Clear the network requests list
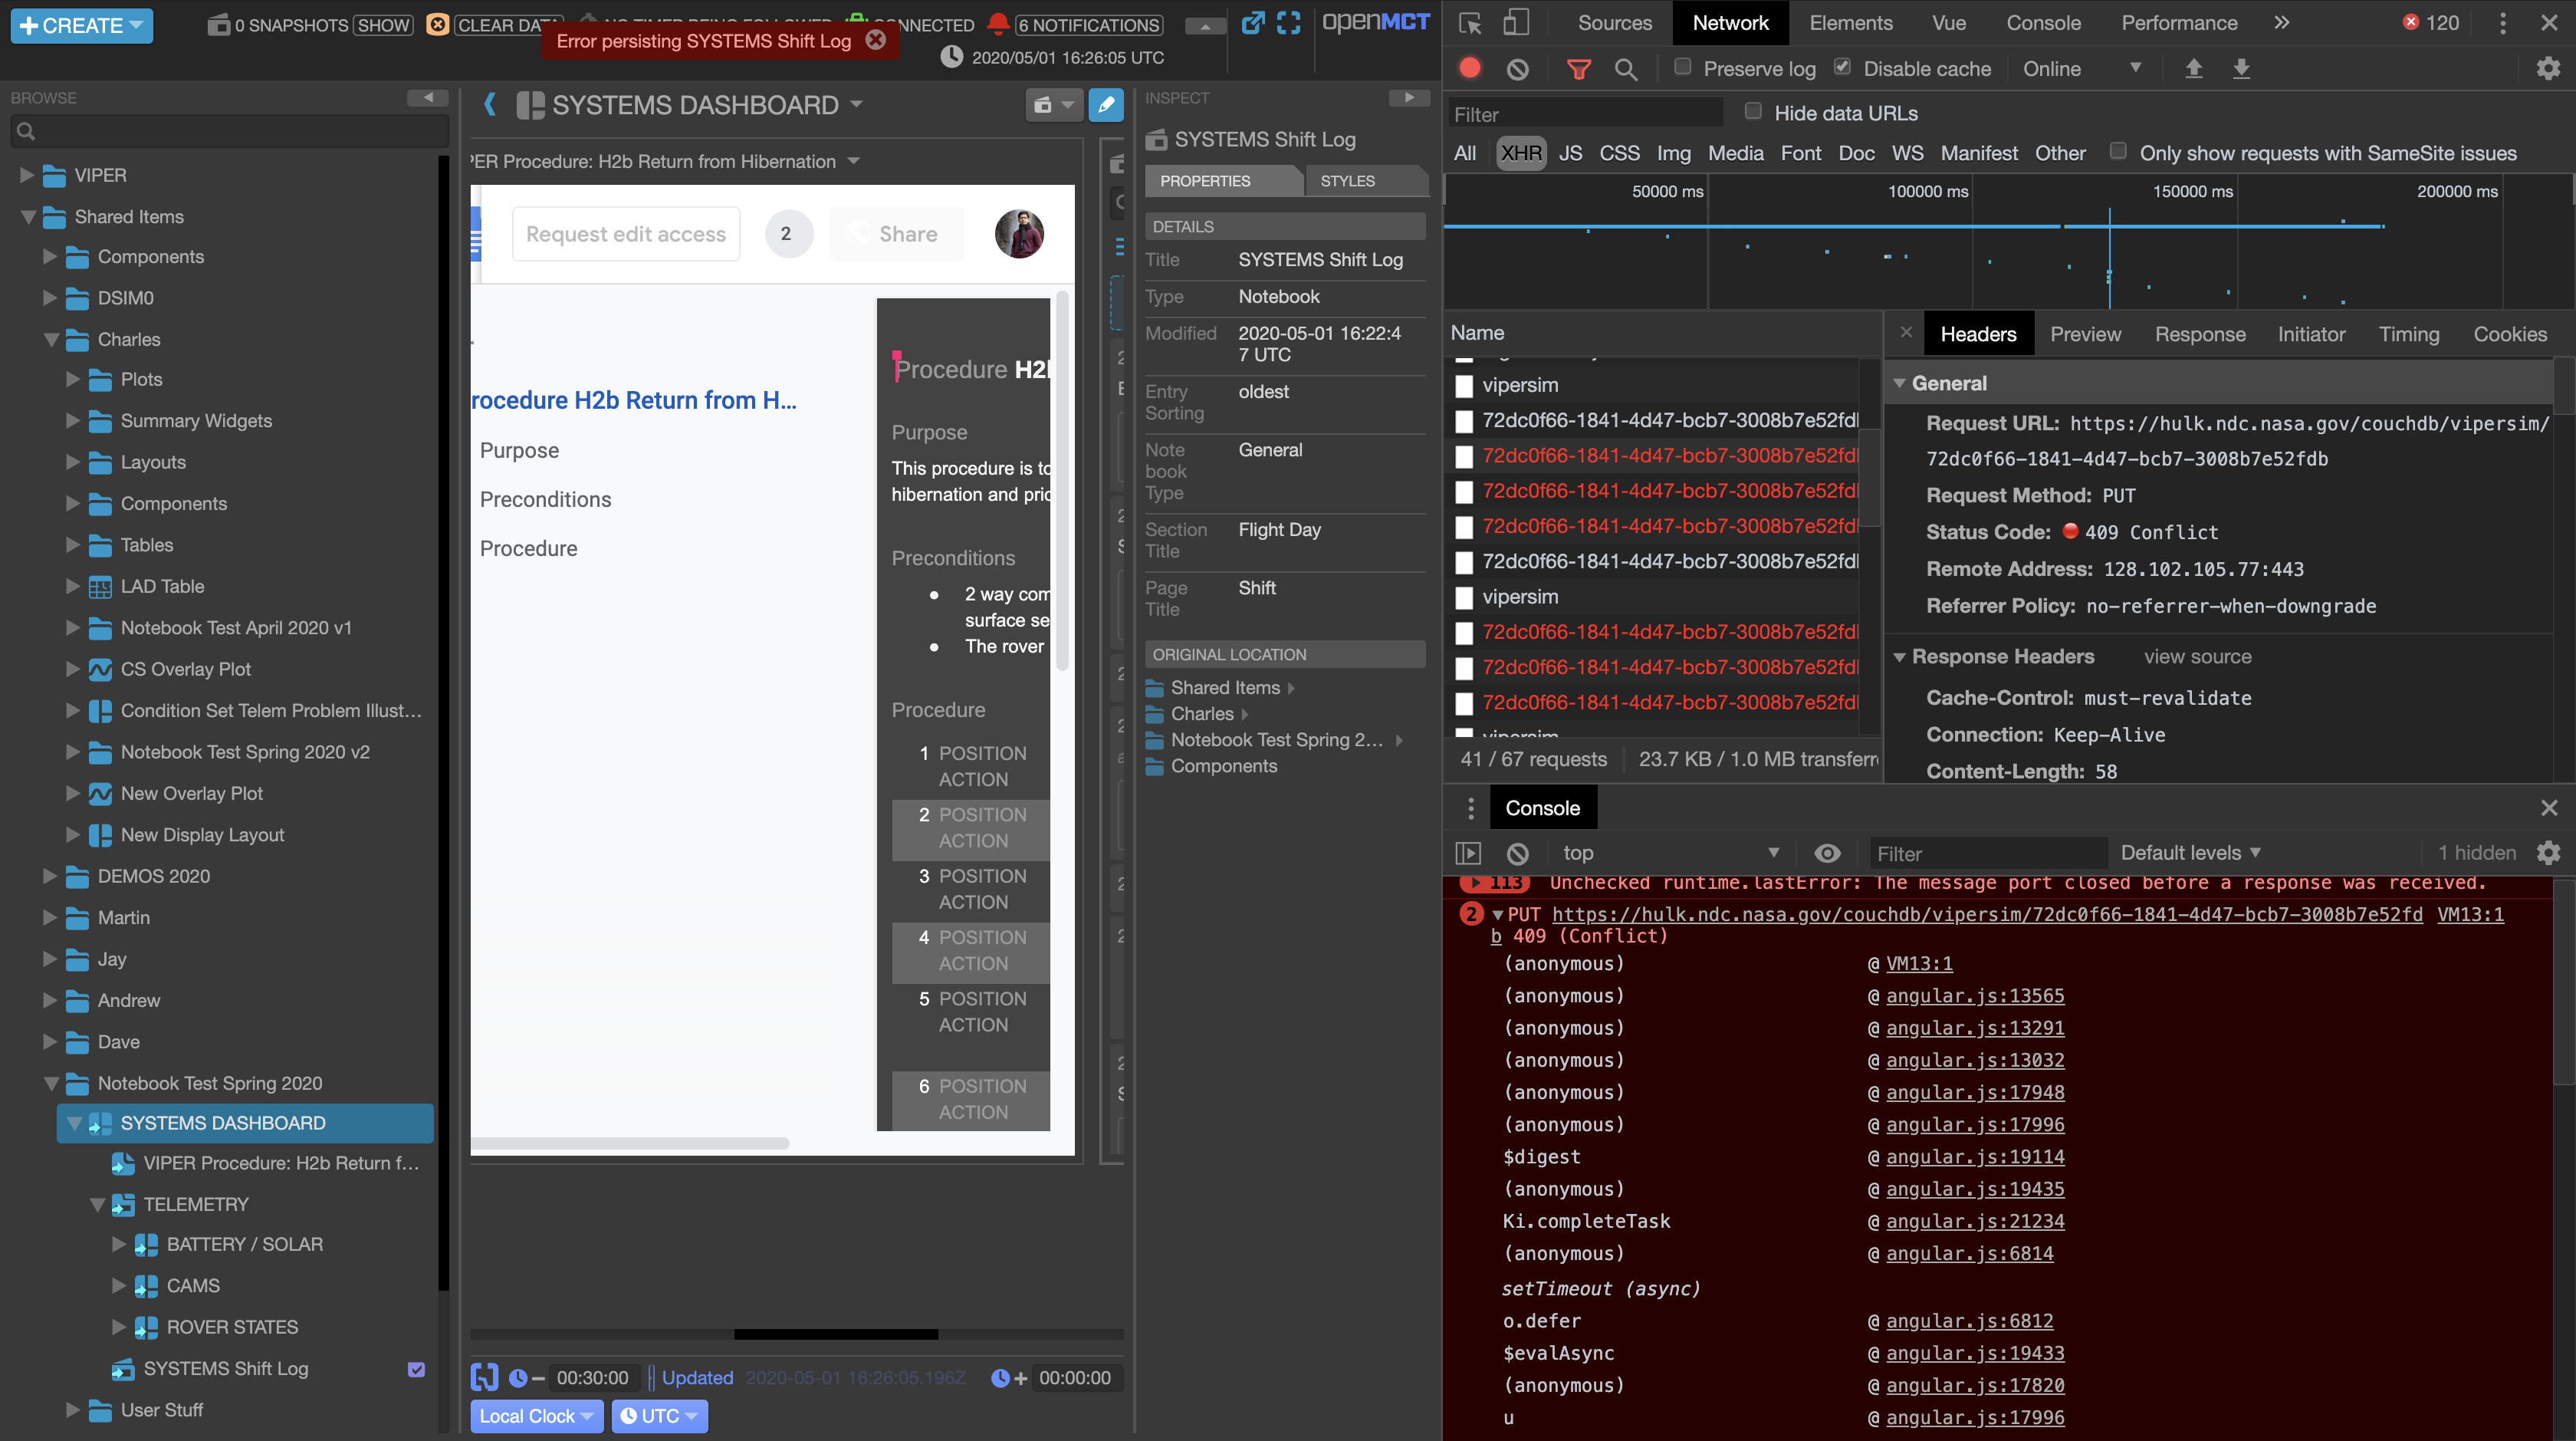Screen dimensions: 2576x1441 point(1518,68)
